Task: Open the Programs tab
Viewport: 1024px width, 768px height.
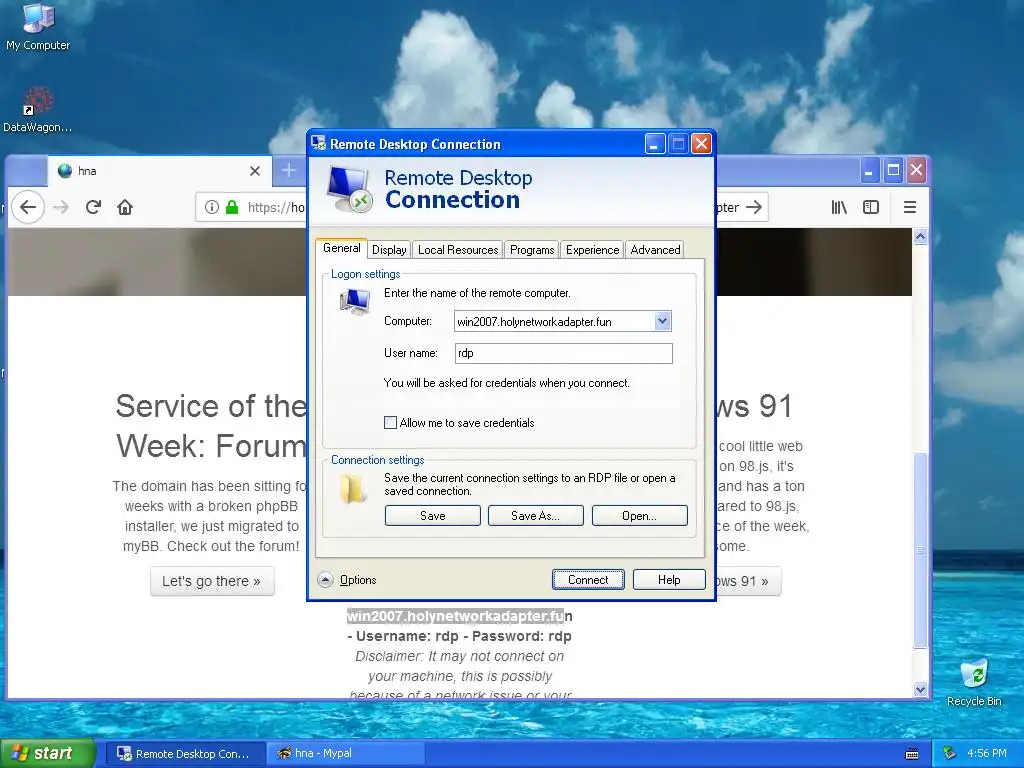Action: 532,249
